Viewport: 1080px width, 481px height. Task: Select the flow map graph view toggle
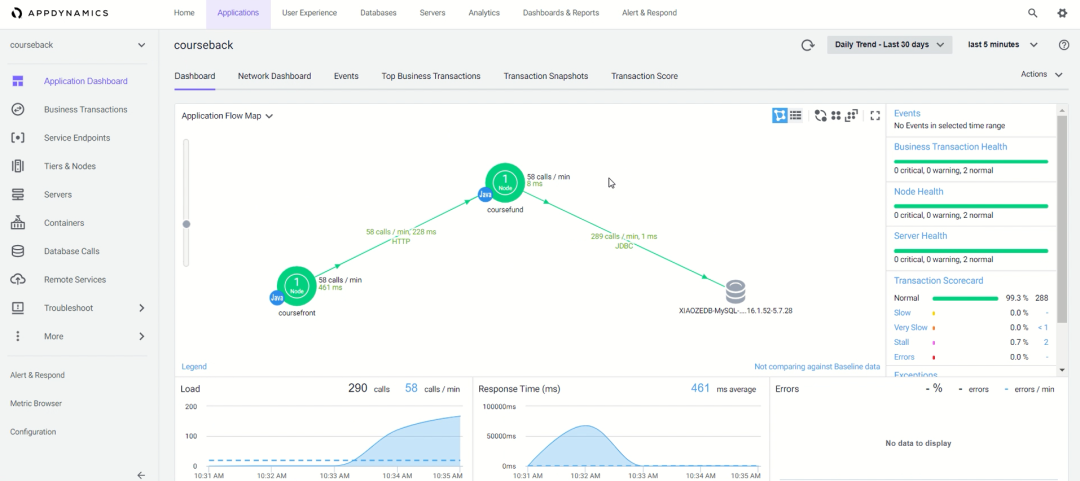click(780, 116)
